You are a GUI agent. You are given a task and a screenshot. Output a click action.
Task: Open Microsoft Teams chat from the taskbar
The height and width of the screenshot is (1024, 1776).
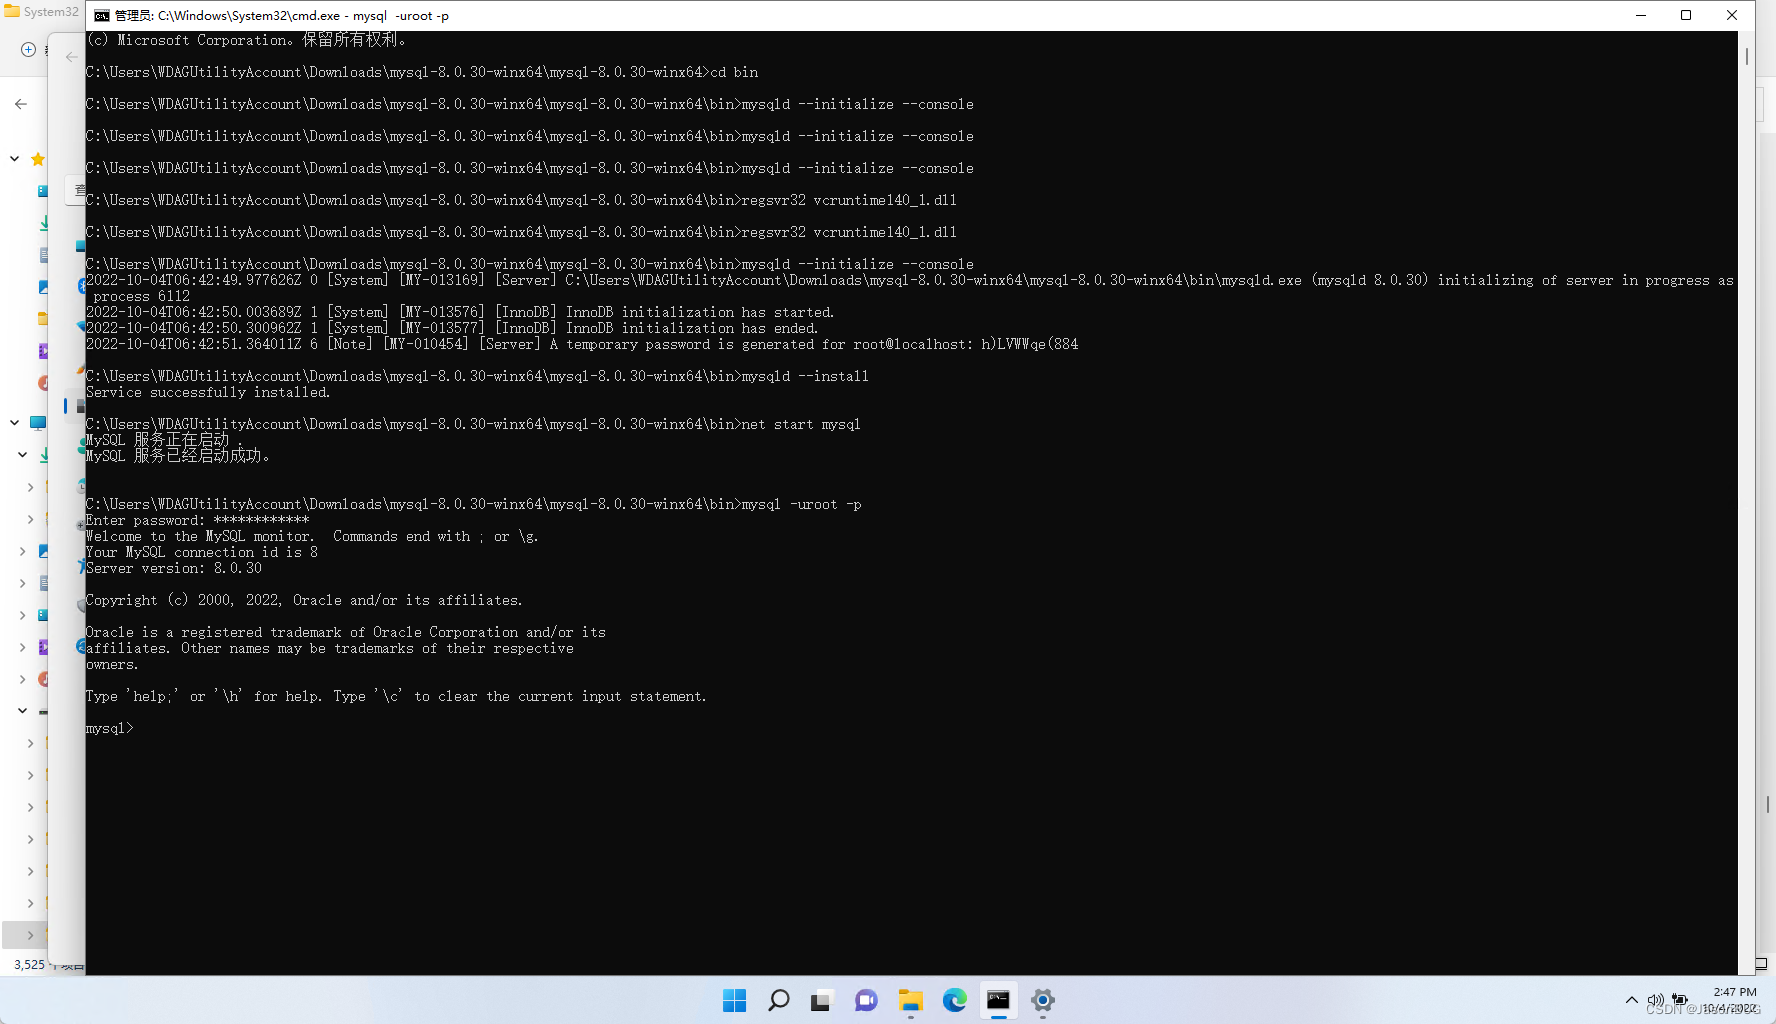(866, 1000)
